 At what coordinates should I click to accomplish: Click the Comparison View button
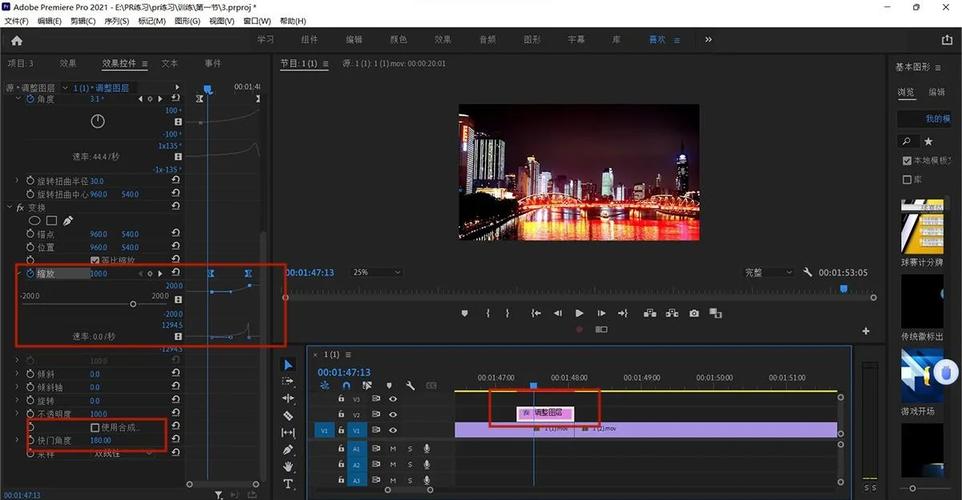(x=715, y=313)
